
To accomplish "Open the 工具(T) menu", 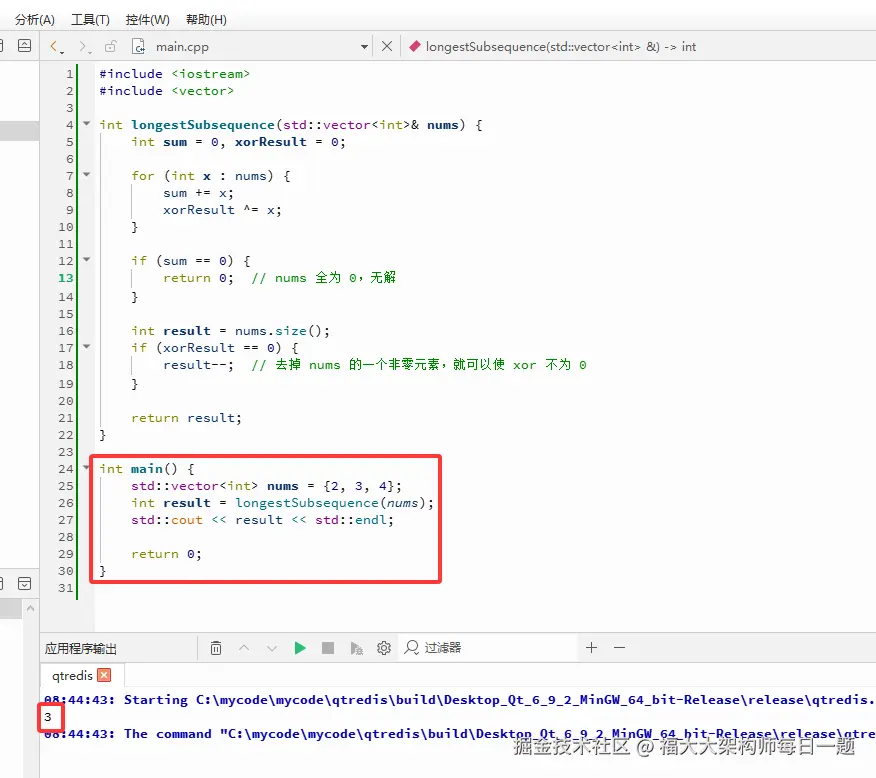I will (91, 20).
